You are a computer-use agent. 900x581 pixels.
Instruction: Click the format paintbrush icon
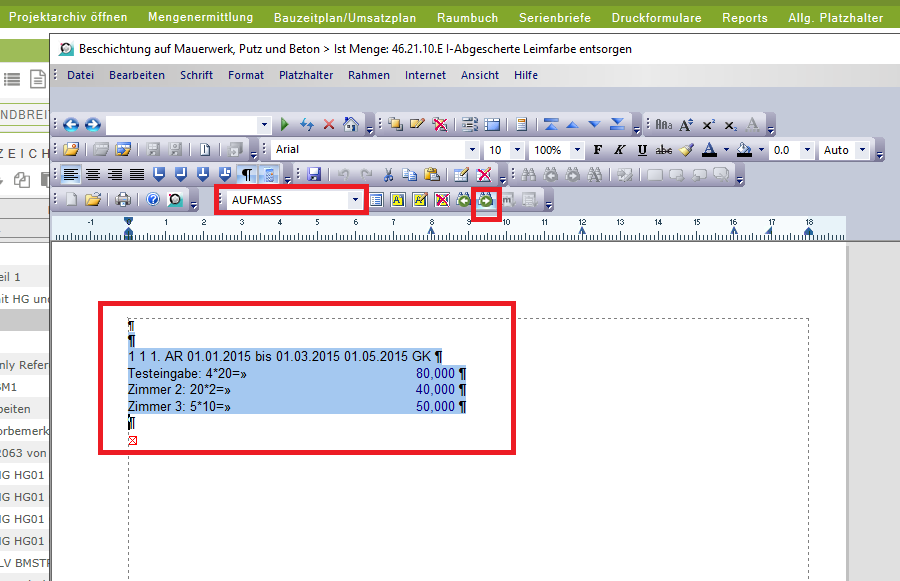click(x=686, y=150)
